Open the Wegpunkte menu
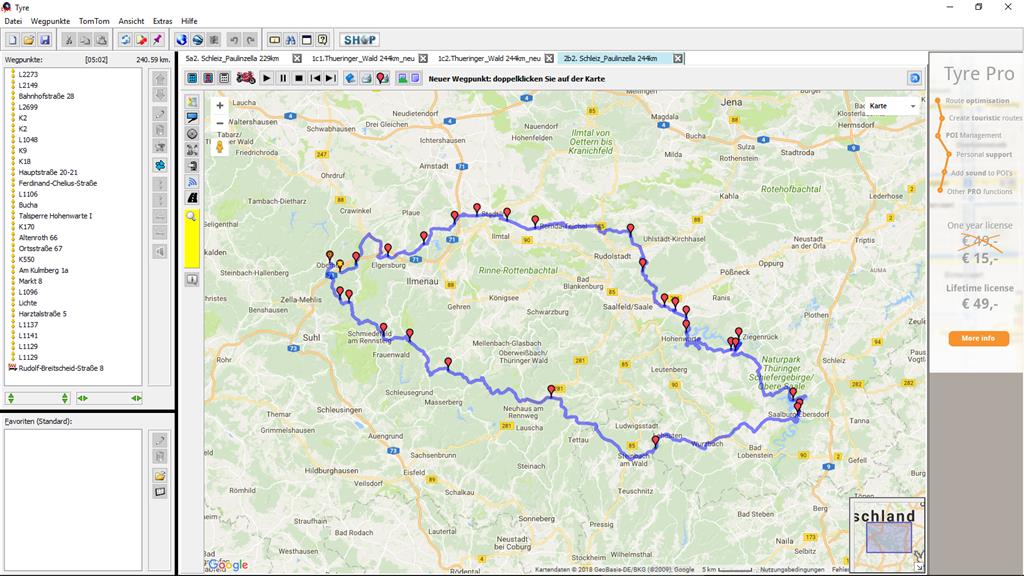The height and width of the screenshot is (576, 1024). click(50, 21)
